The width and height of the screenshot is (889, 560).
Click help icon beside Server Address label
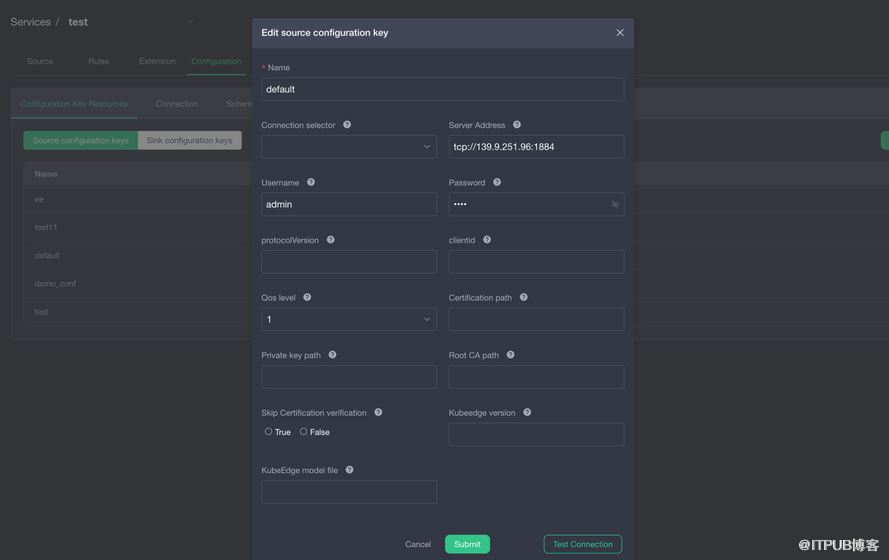(x=517, y=125)
